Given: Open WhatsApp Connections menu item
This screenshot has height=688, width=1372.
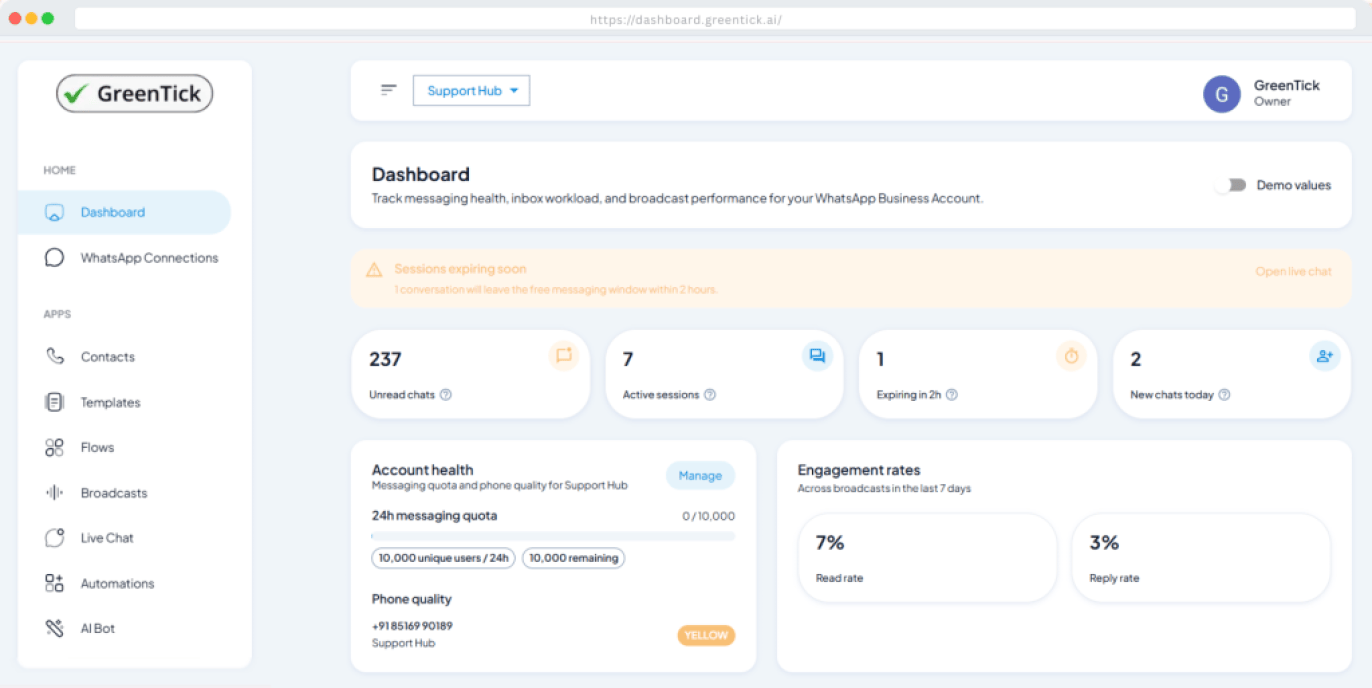Looking at the screenshot, I should click(x=124, y=258).
